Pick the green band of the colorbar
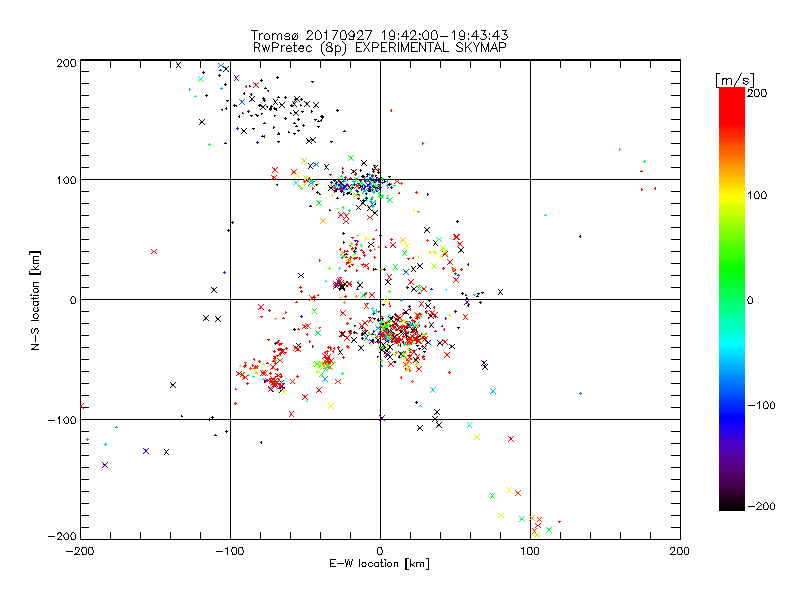Screen dimensions: 800x600 tap(732, 270)
